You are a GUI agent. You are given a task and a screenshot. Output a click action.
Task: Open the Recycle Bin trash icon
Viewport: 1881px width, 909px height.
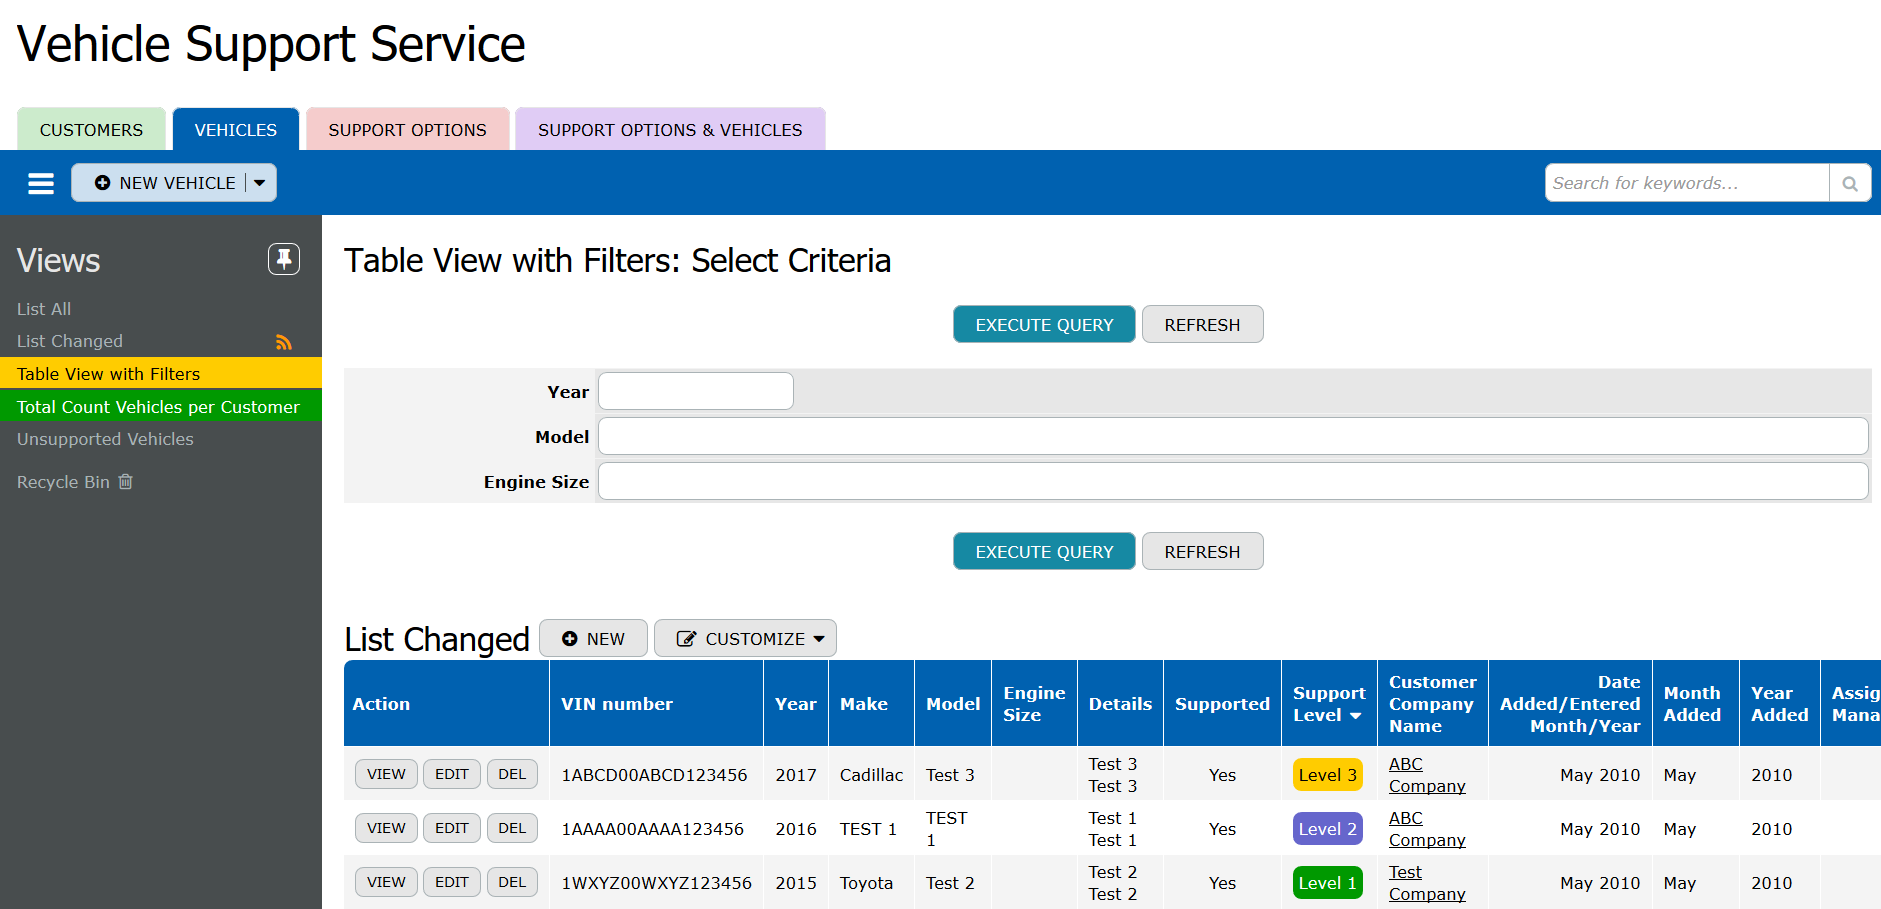point(126,482)
